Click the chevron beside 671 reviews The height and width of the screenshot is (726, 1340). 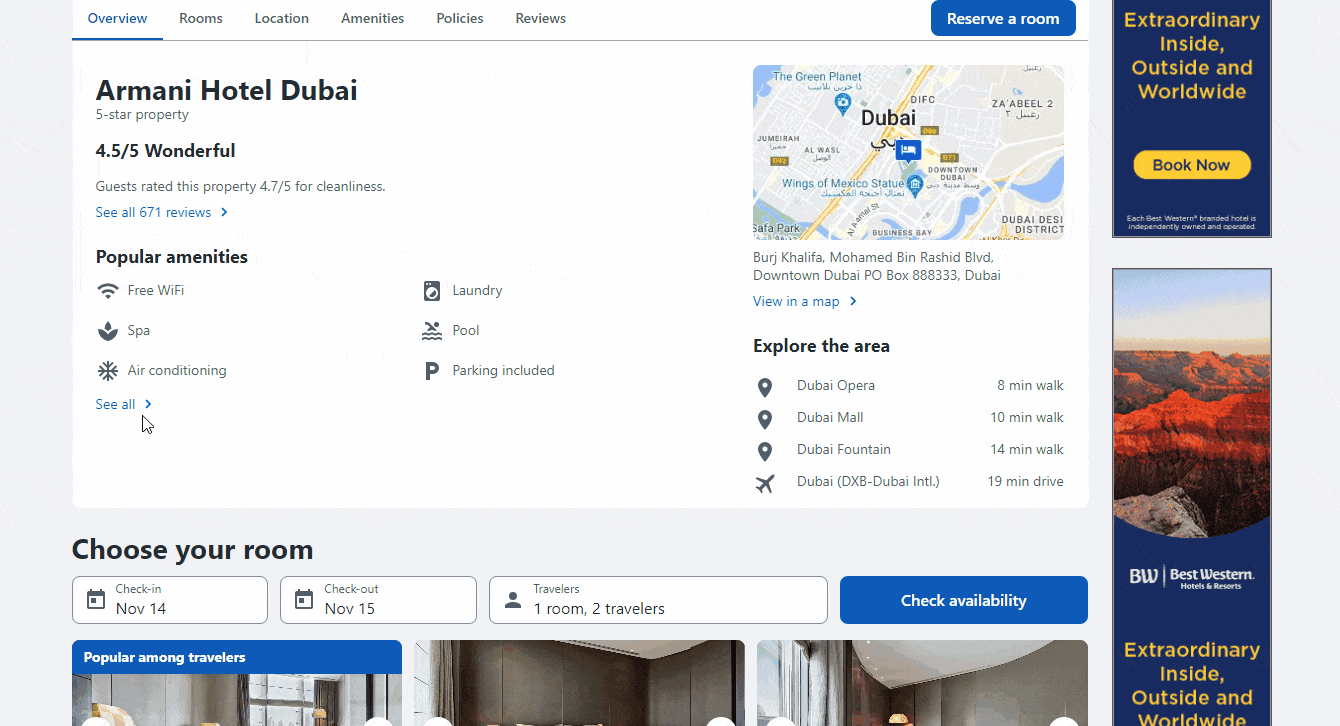(x=224, y=212)
